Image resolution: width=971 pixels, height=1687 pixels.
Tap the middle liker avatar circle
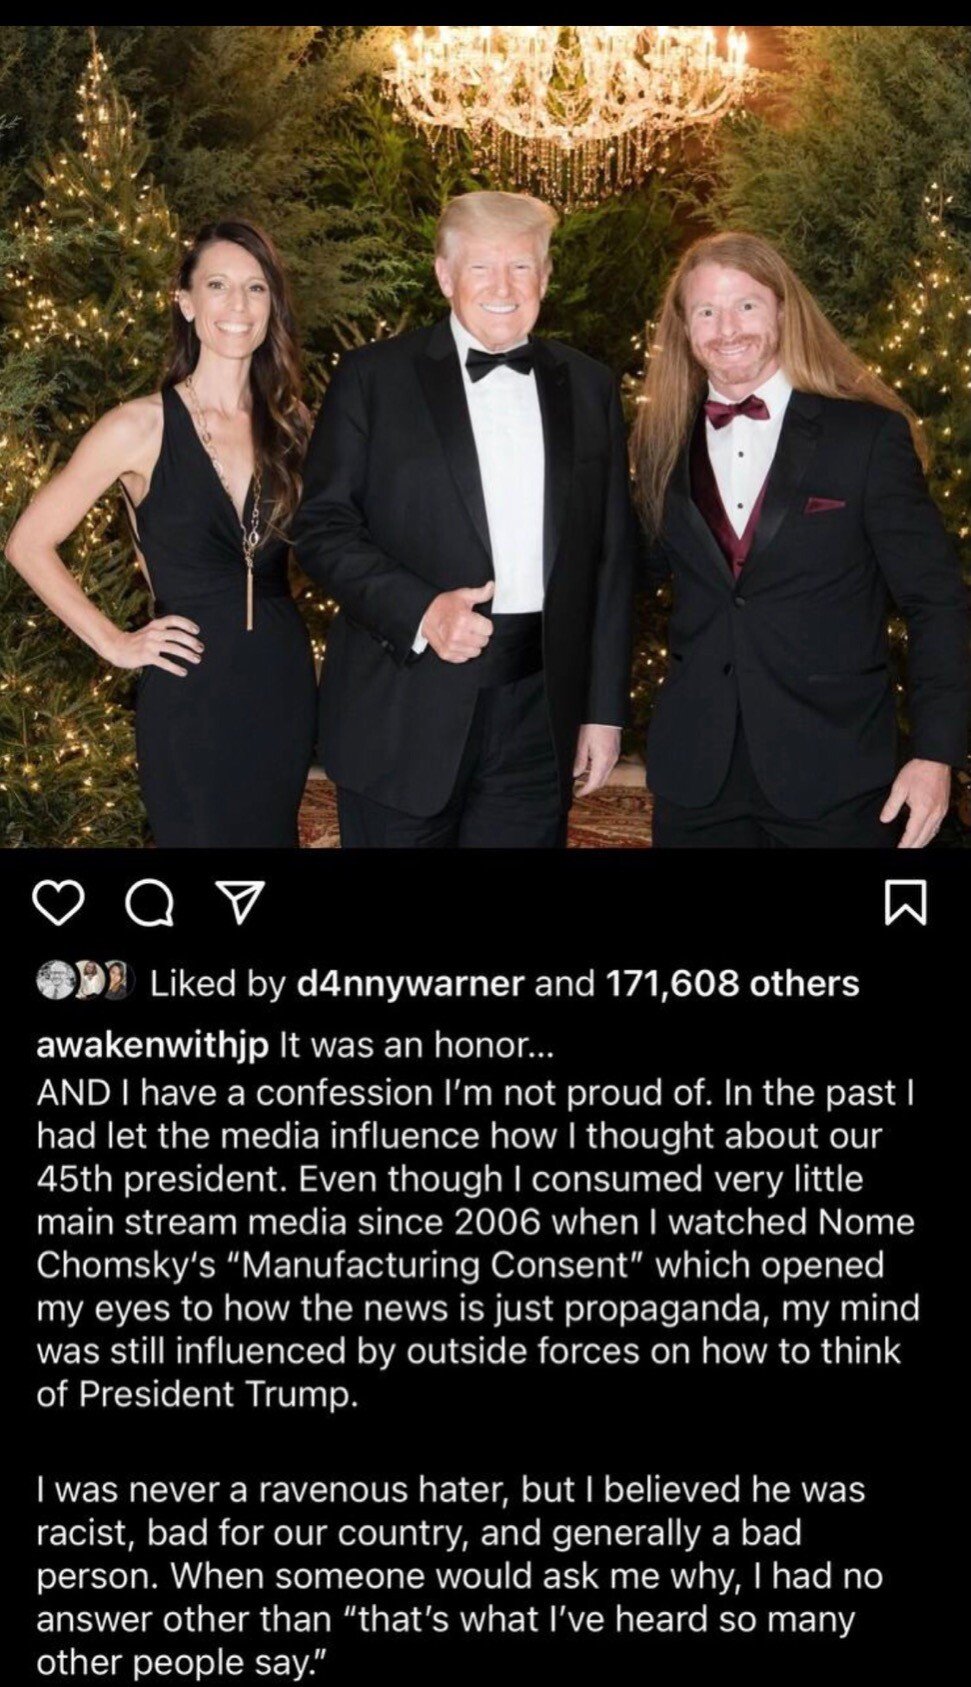[89, 981]
